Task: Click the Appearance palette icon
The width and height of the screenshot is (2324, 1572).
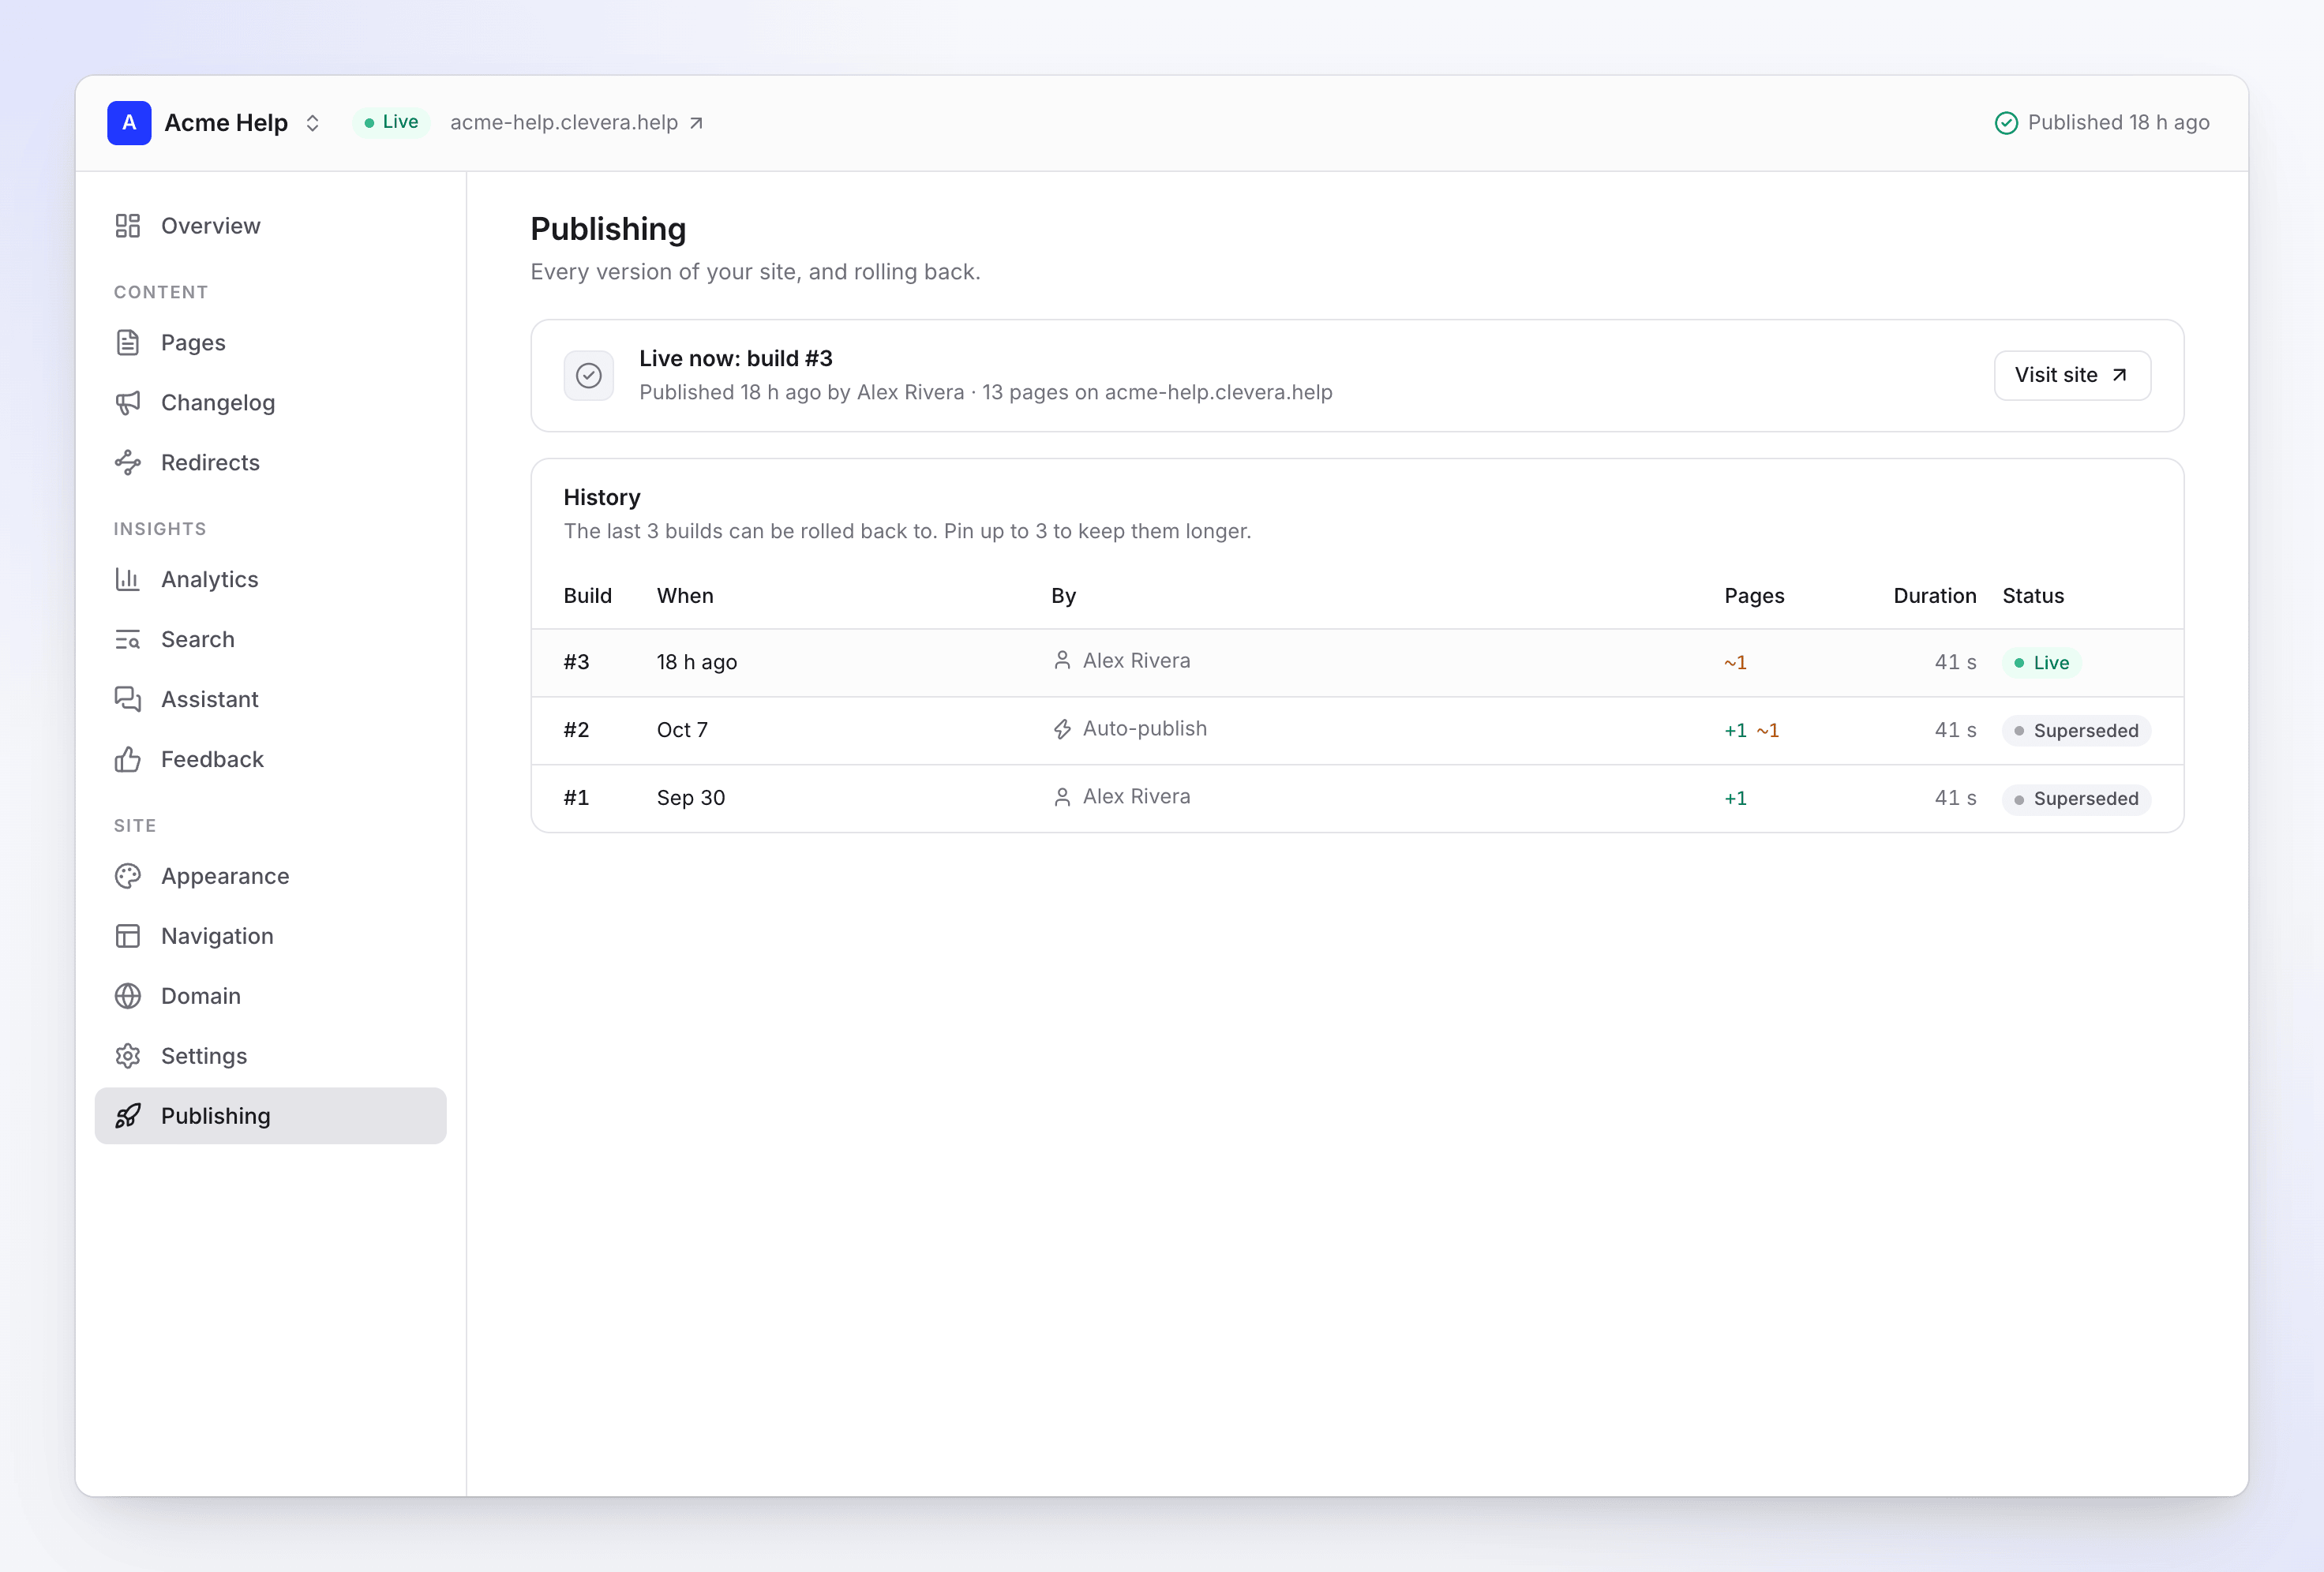Action: coord(128,877)
